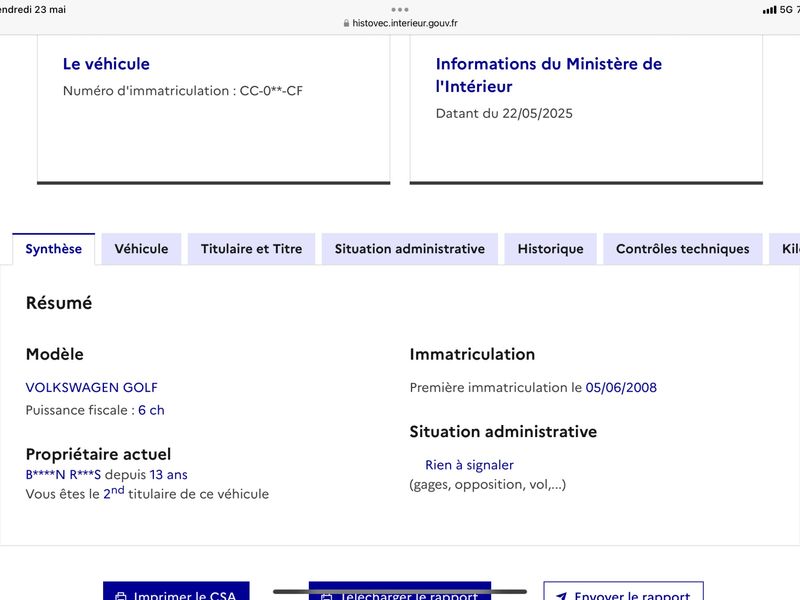
Task: Click the Envoyer le rapport button
Action: pyautogui.click(x=623, y=592)
